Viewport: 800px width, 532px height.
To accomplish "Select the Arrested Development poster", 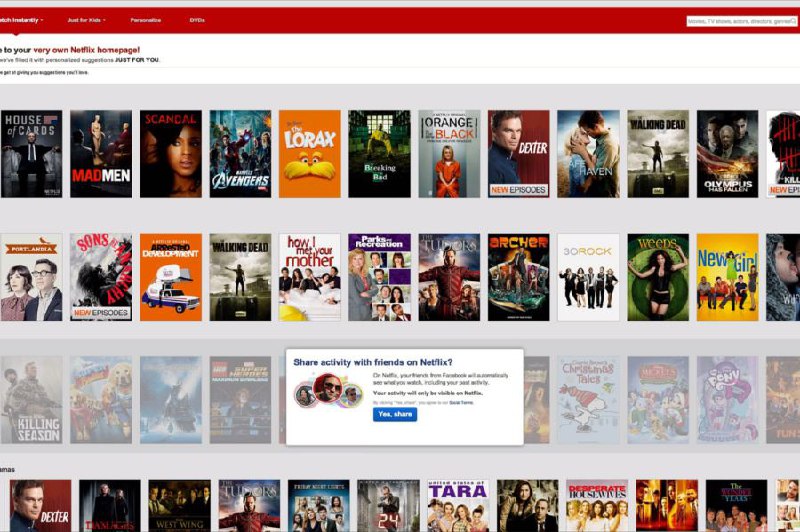I will coord(171,277).
